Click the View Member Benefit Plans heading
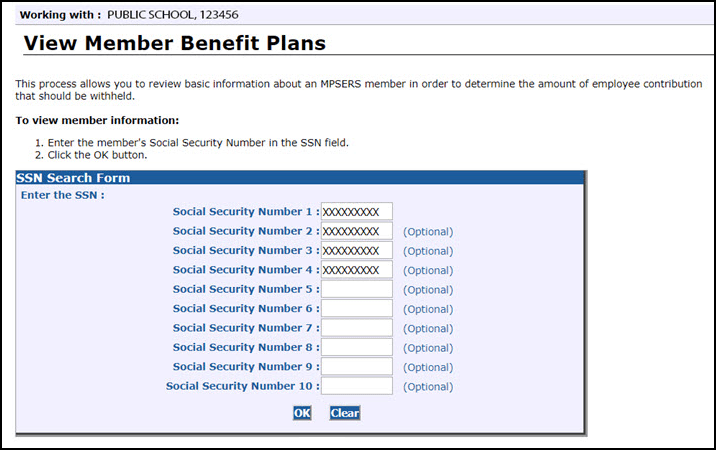This screenshot has width=716, height=450. coord(175,44)
